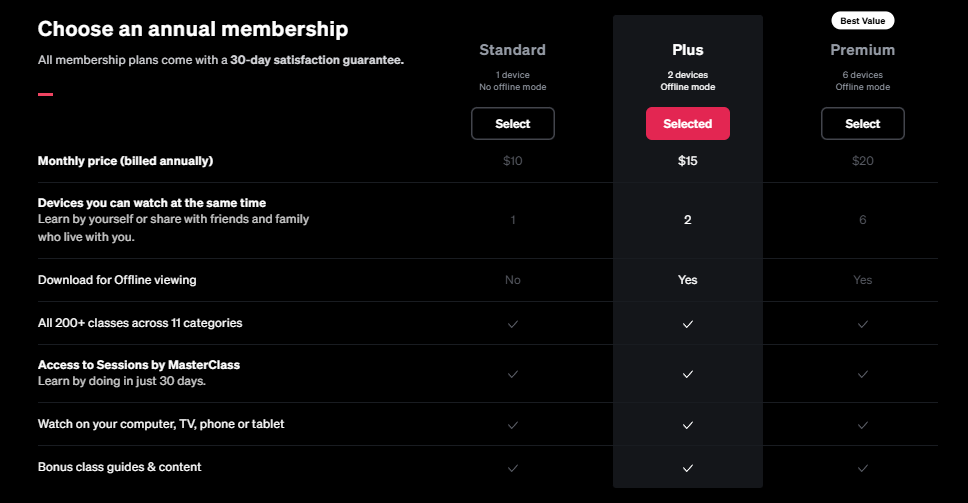The width and height of the screenshot is (968, 503).
Task: Click the red accent line below the guarantee text
Action: (x=45, y=95)
